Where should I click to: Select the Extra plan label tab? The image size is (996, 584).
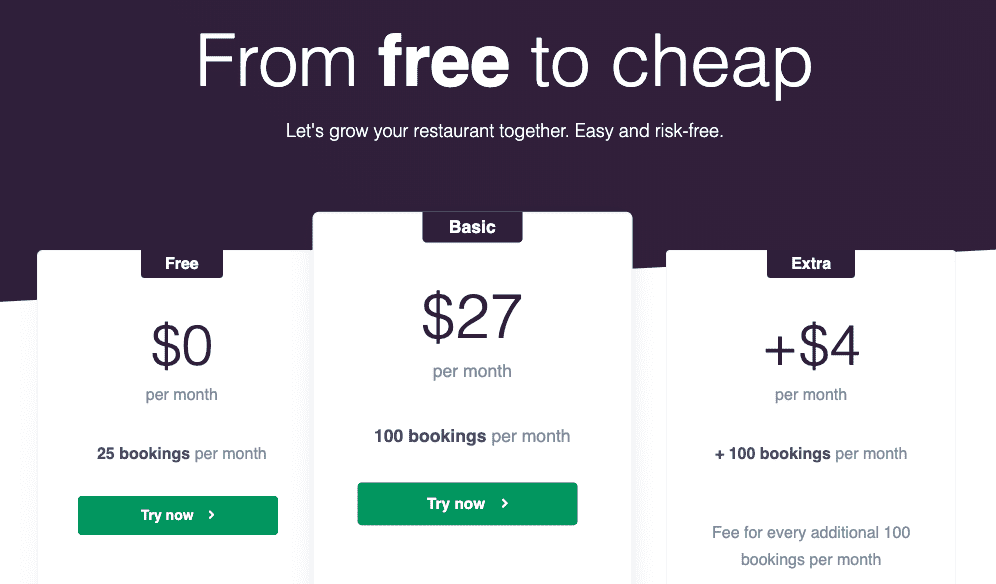pyautogui.click(x=811, y=263)
